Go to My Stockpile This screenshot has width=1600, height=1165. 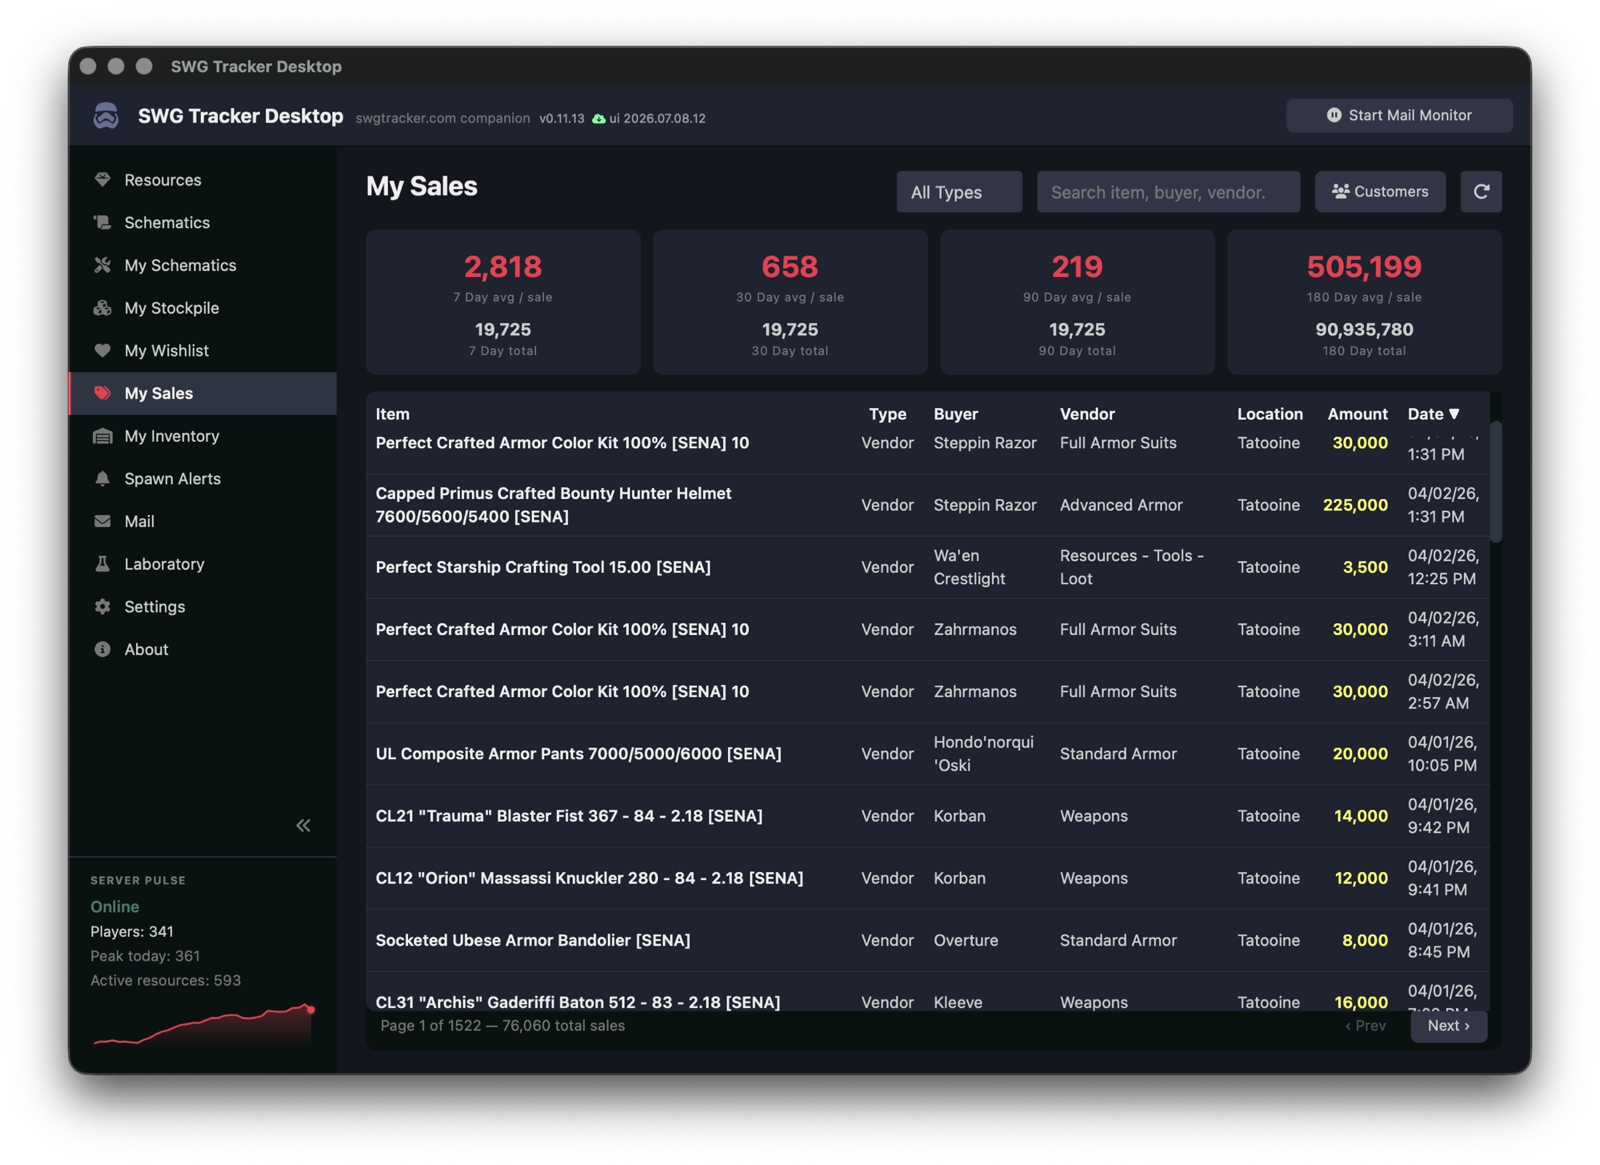coord(203,308)
